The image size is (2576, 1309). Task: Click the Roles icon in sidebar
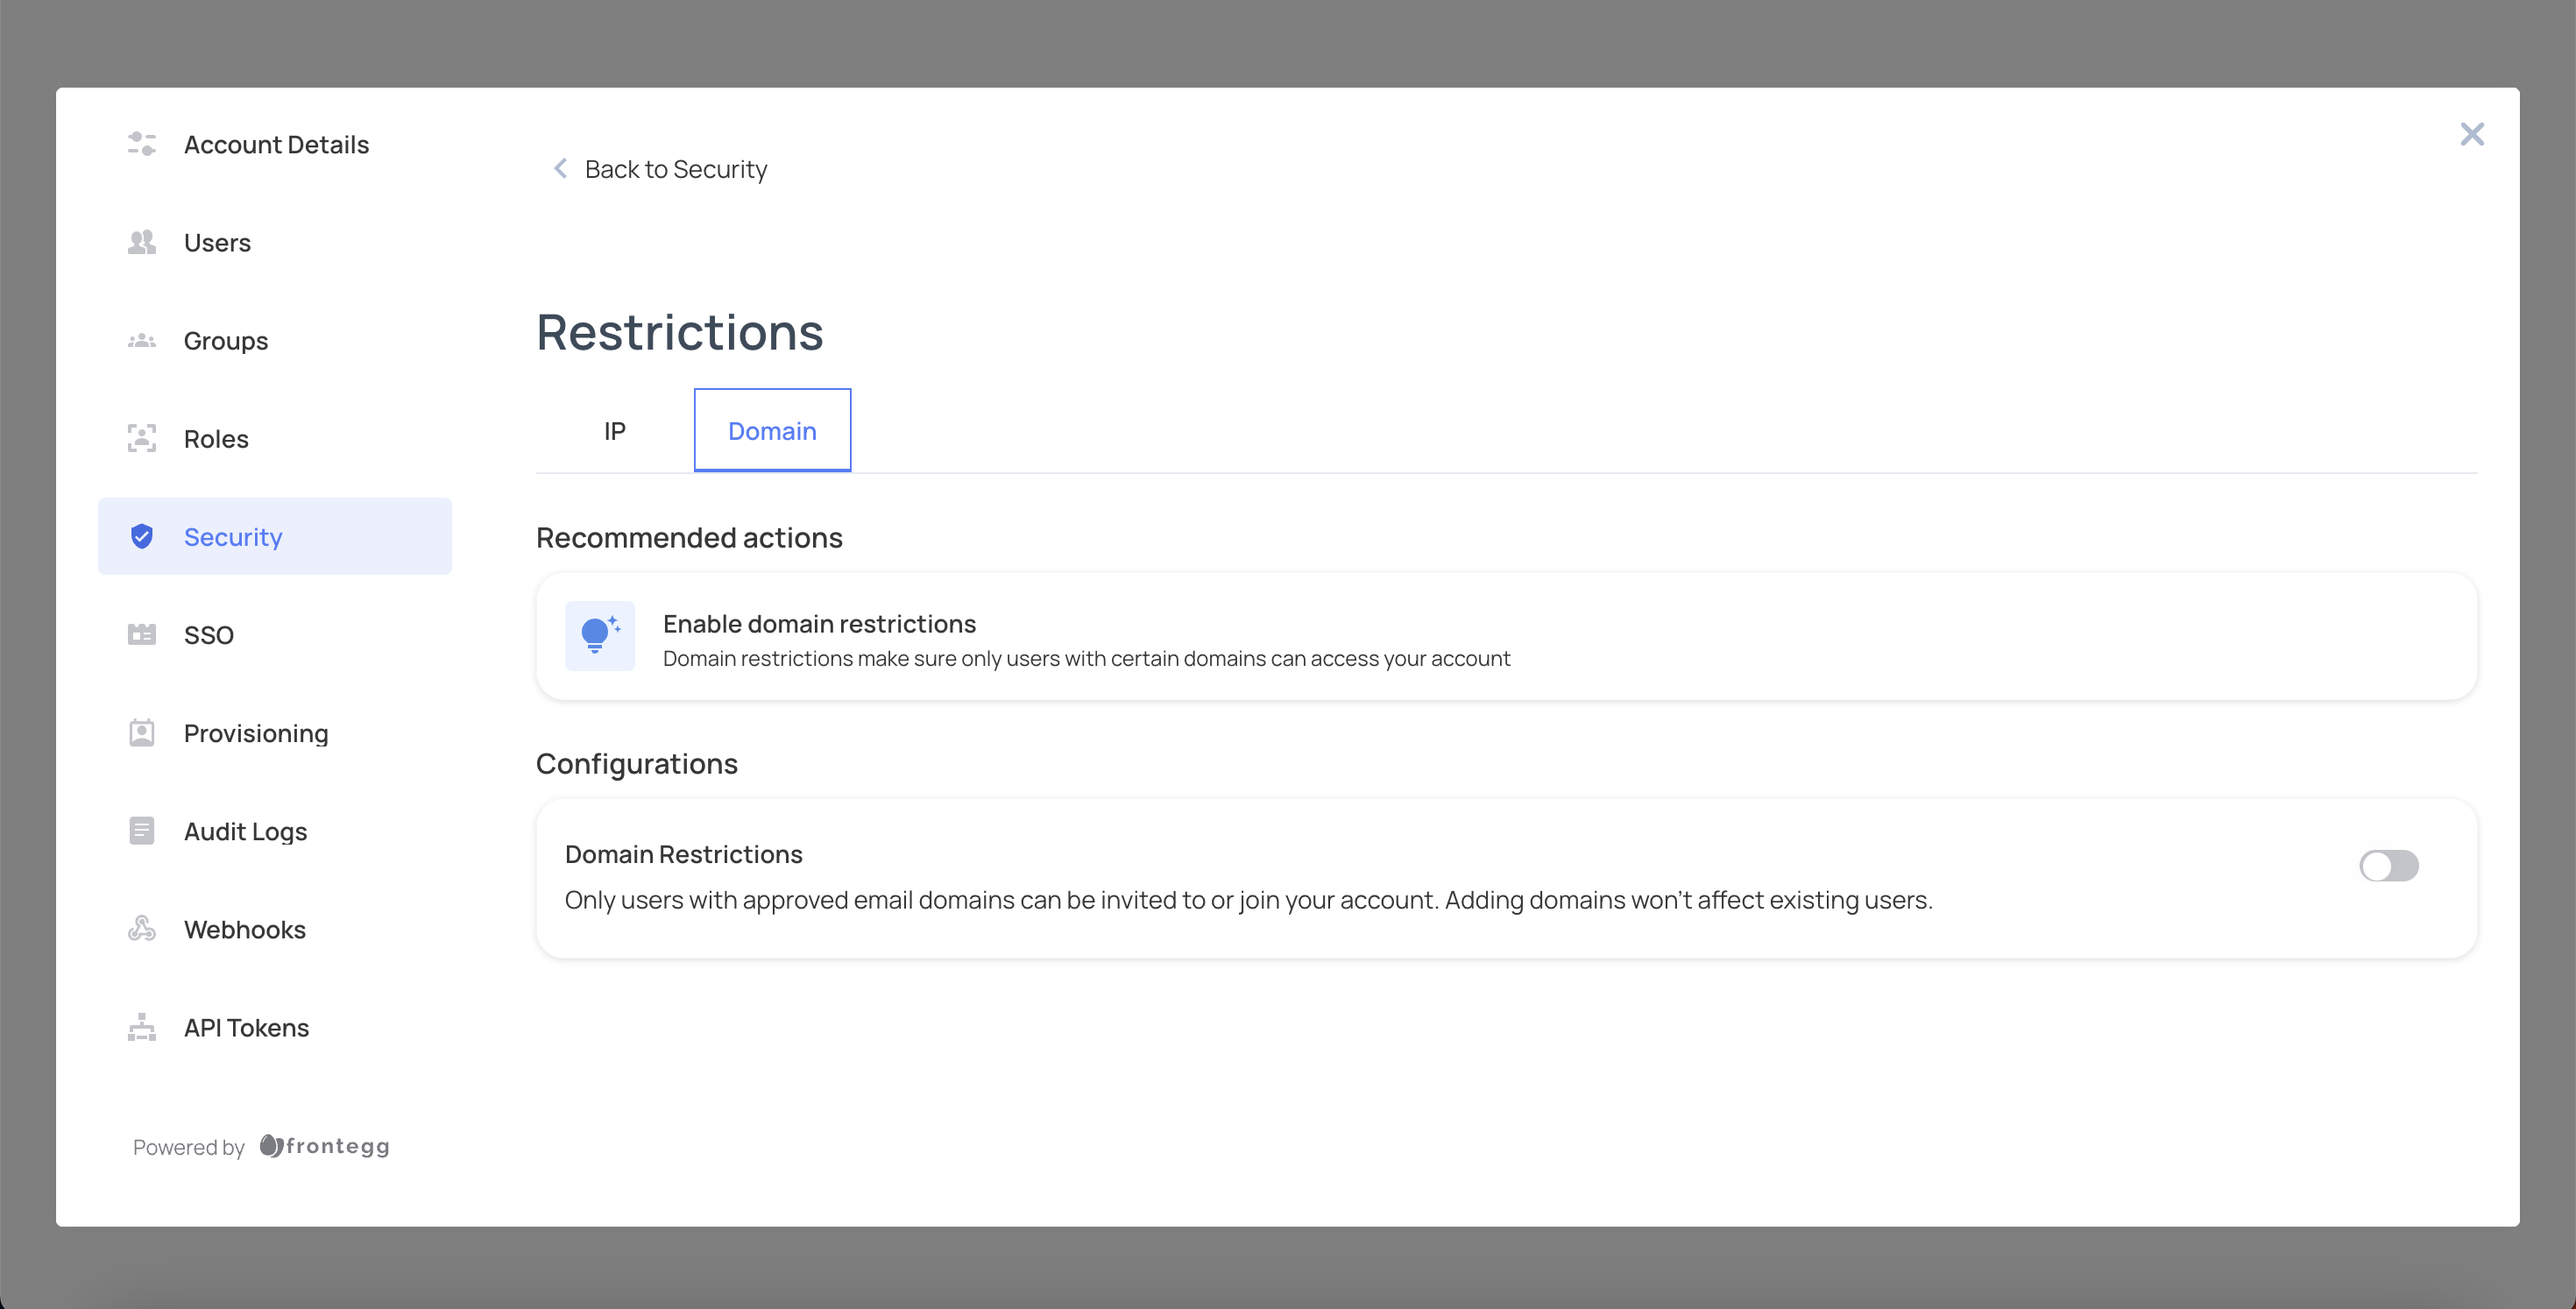(x=142, y=437)
